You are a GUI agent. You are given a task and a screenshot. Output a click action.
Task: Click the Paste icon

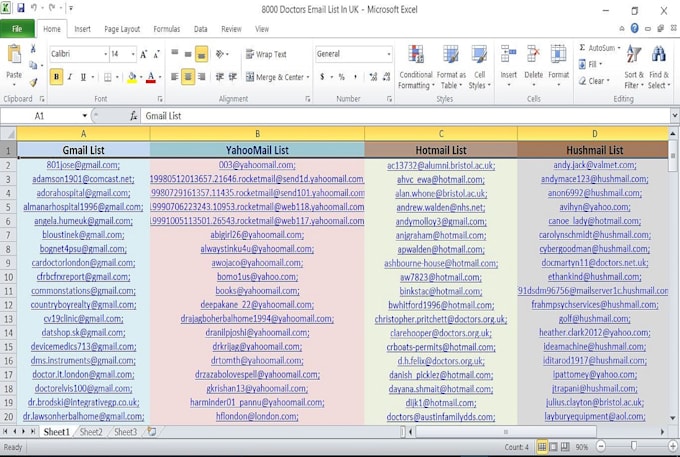click(14, 55)
